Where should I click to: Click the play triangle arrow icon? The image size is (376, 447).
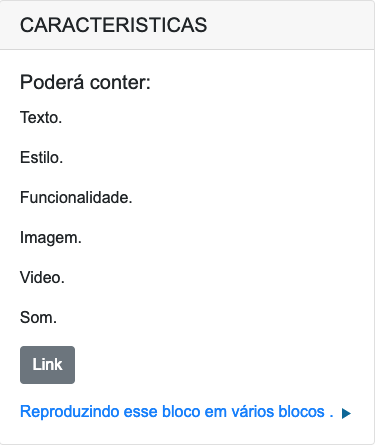click(x=346, y=413)
